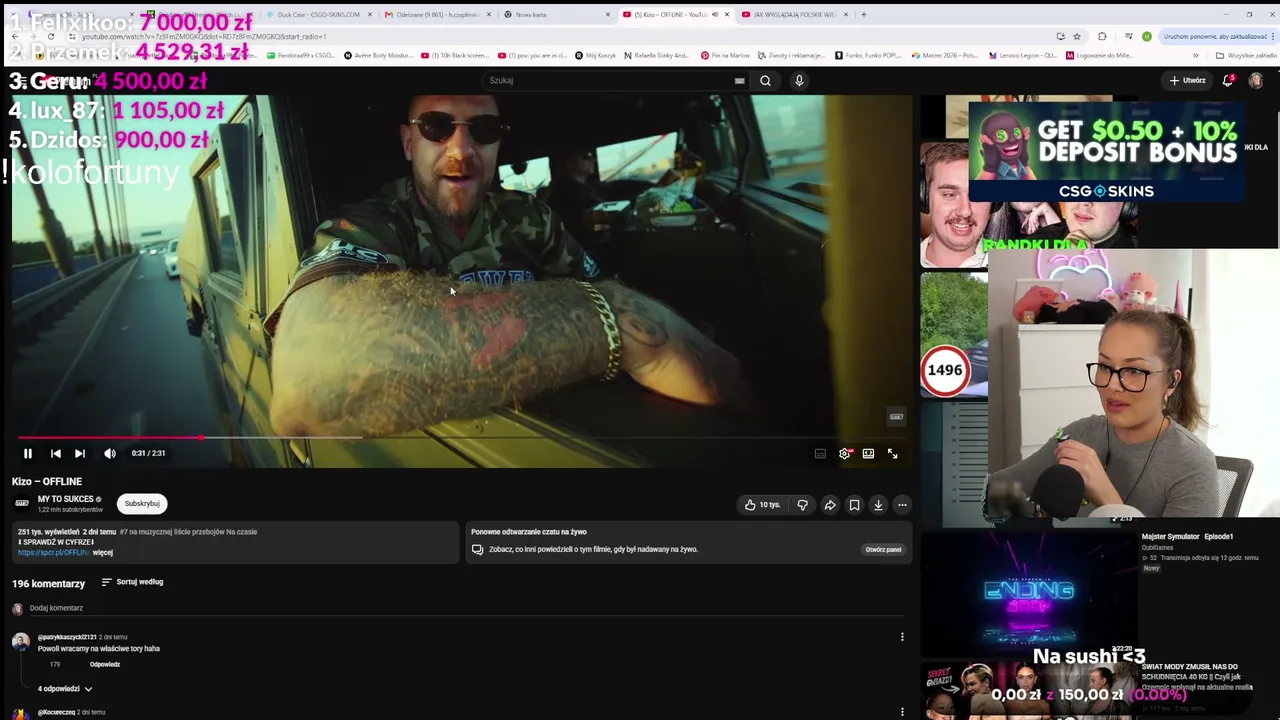Open the Wszystkie zakładki bookmarks folder

click(x=1246, y=56)
